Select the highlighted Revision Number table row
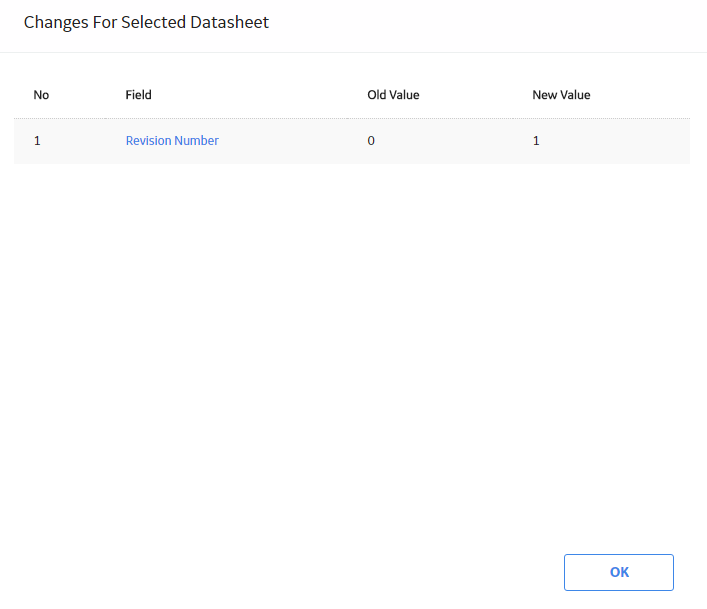 coord(352,141)
